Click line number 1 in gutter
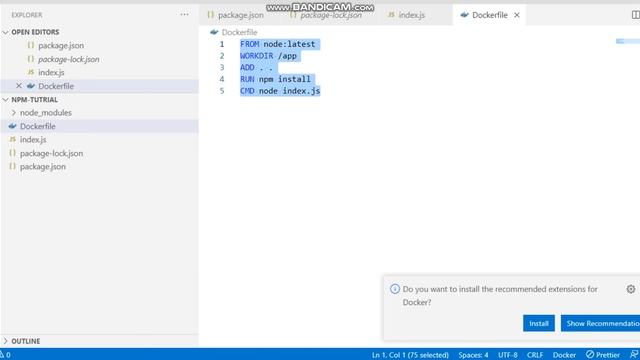 [x=222, y=44]
